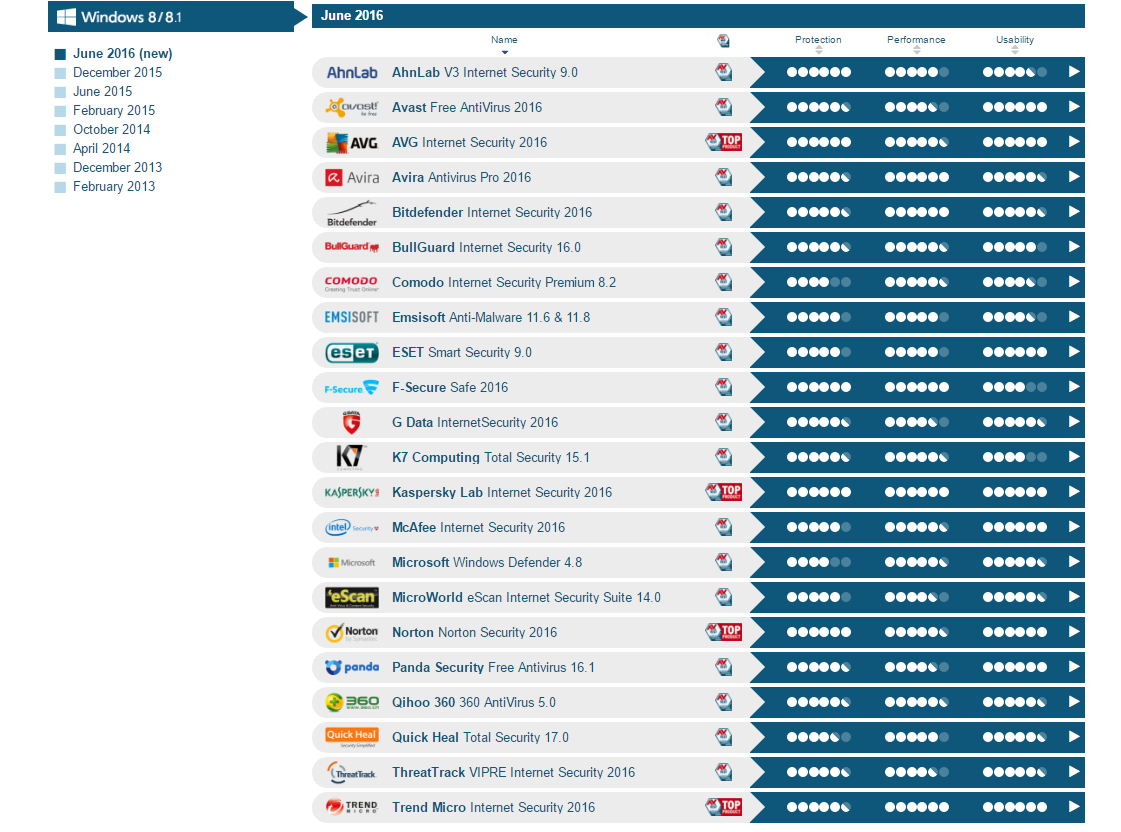Expand Qihoo 360 row details arrow
The width and height of the screenshot is (1121, 832).
(1074, 703)
